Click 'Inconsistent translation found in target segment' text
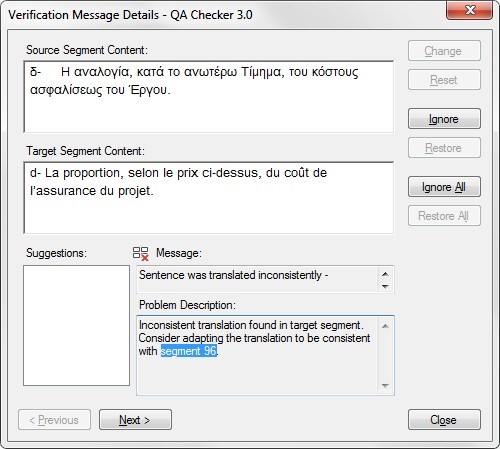This screenshot has height=449, width=500. pos(250,325)
